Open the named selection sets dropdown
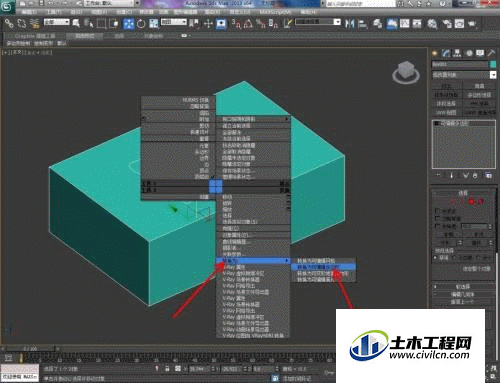Image resolution: width=500 pixels, height=383 pixels. coord(318,22)
